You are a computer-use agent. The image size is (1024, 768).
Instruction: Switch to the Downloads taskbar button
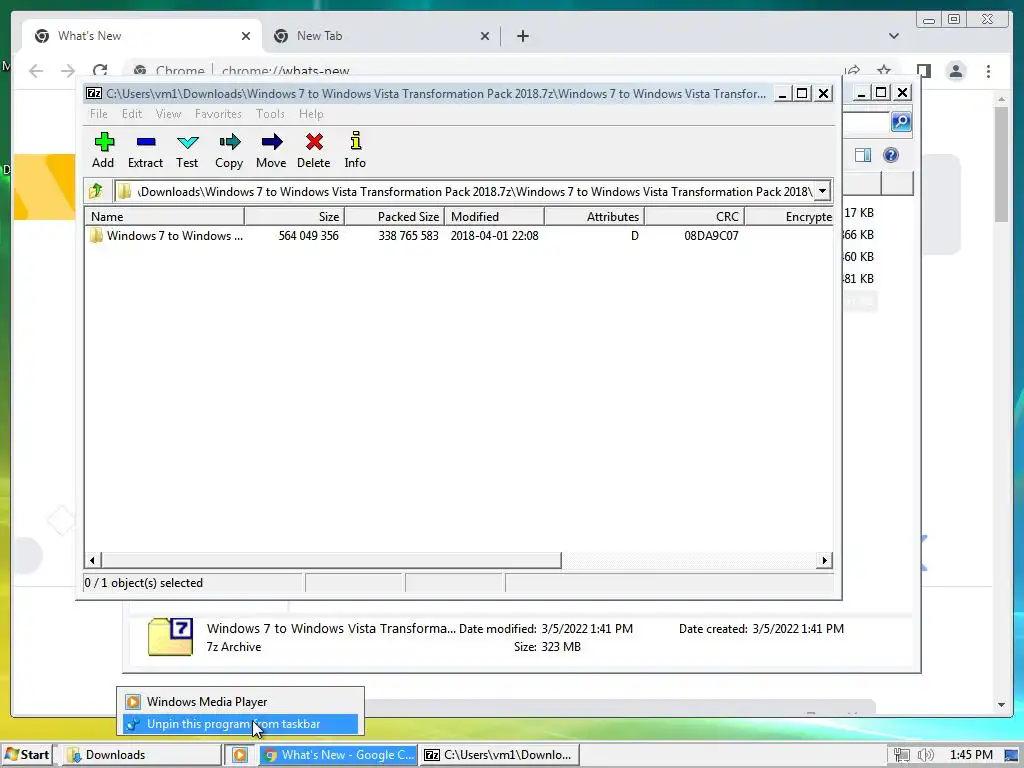click(x=142, y=754)
